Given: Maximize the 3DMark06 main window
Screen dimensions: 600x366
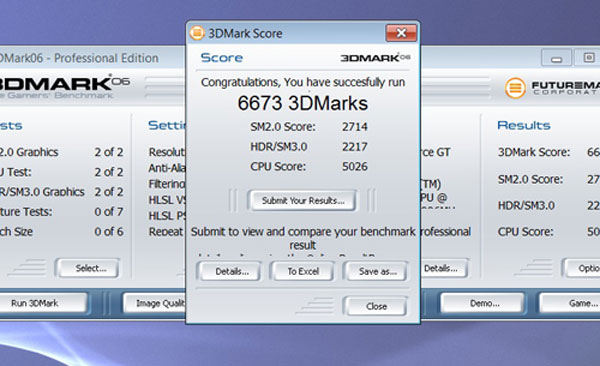Looking at the screenshot, I should [588, 58].
